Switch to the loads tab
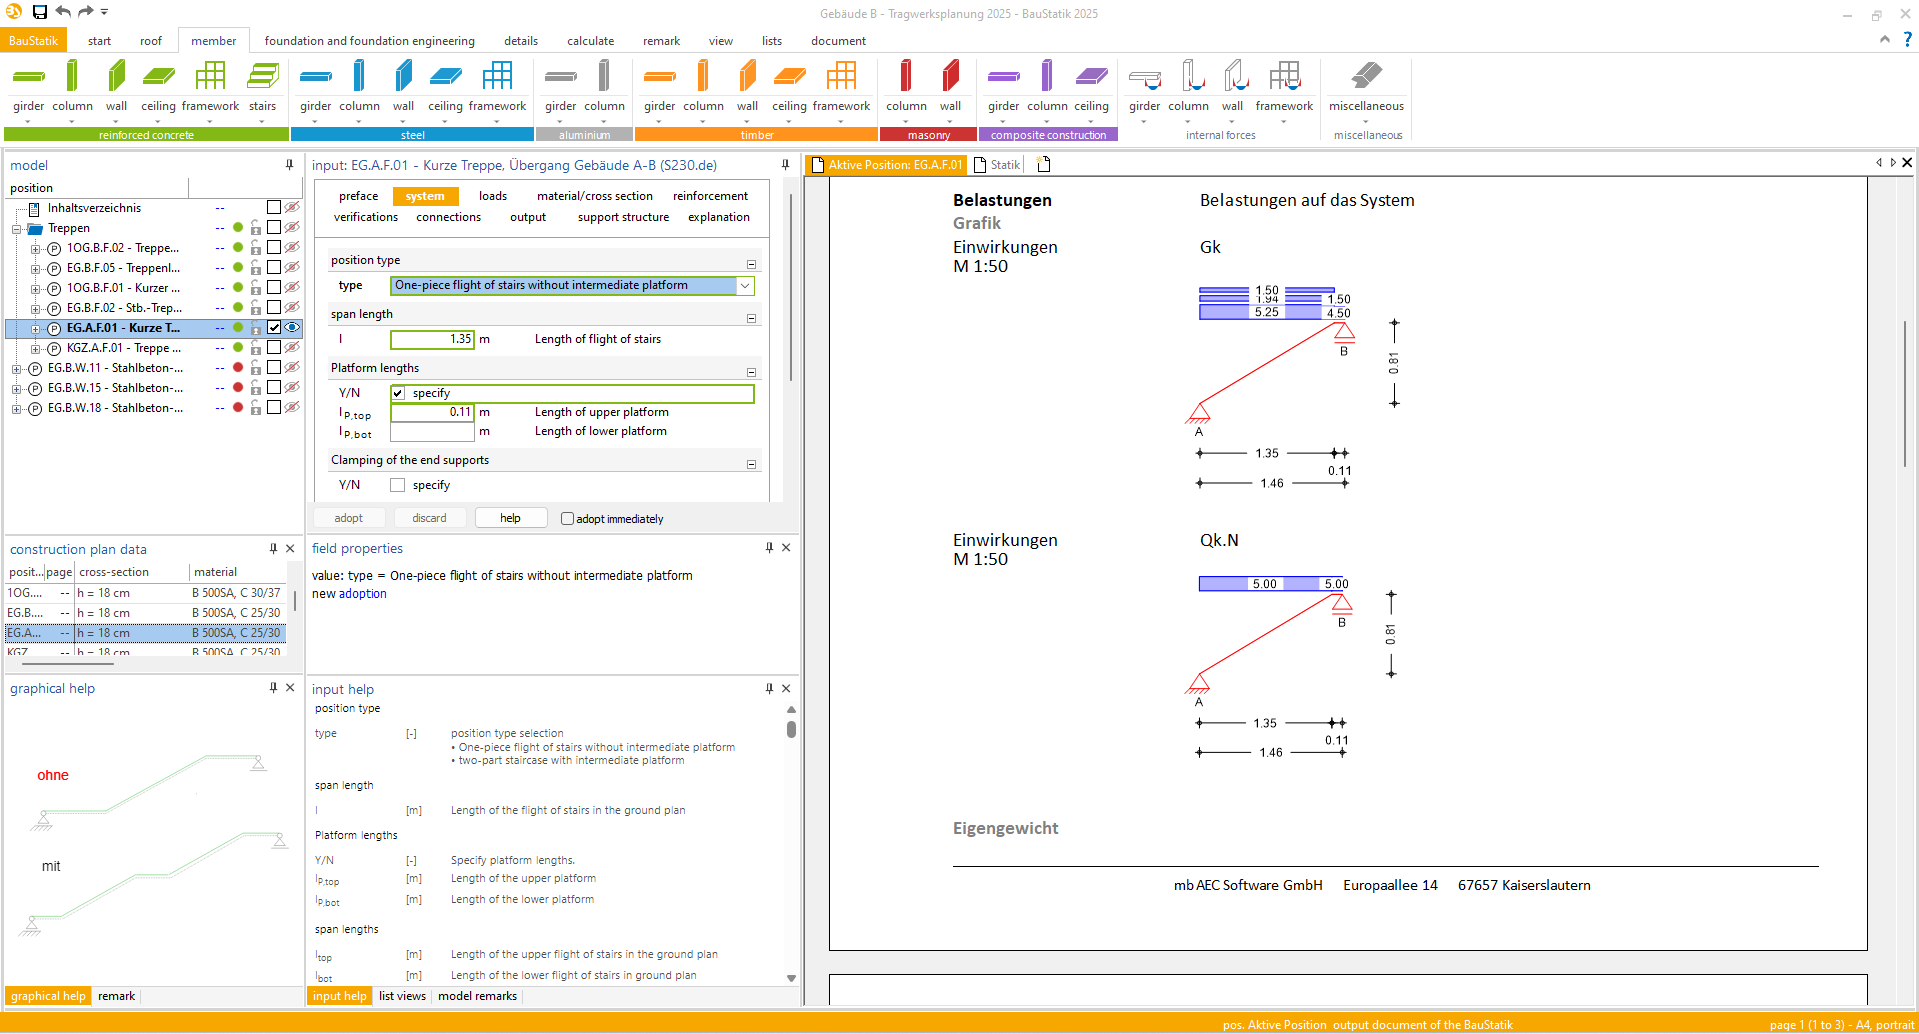This screenshot has height=1034, width=1919. [x=492, y=196]
